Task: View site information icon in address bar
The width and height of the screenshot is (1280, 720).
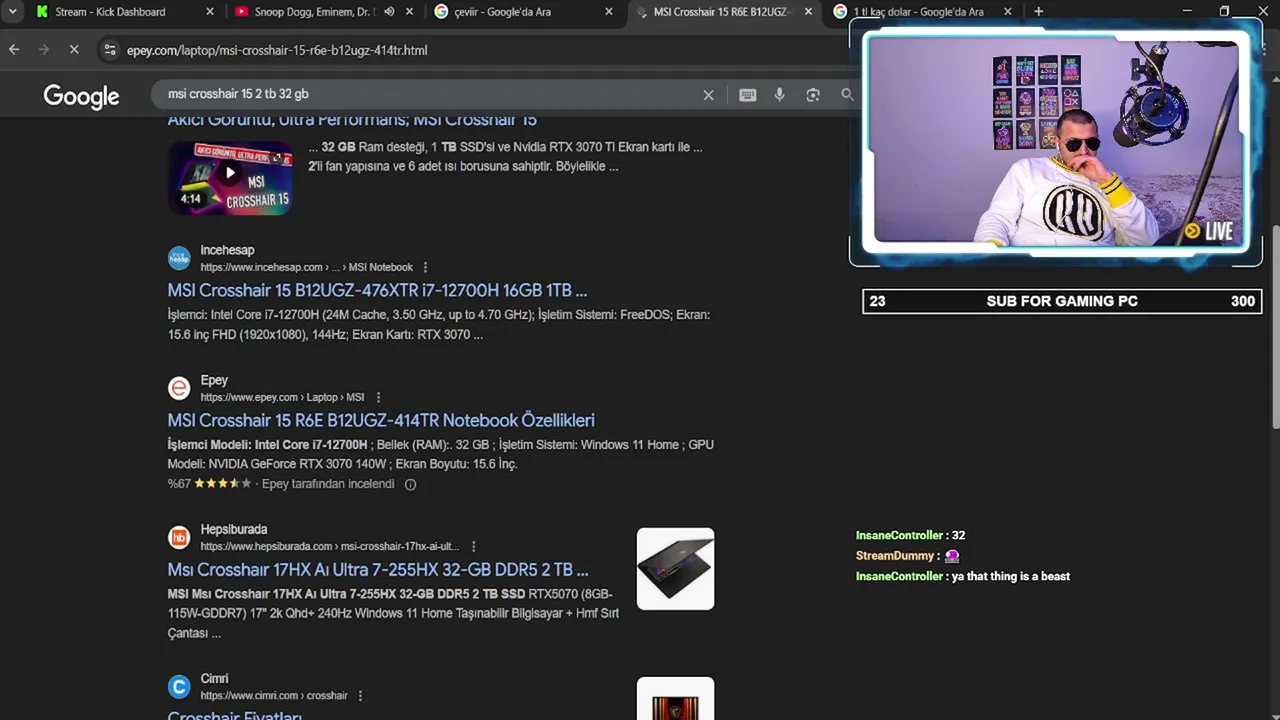Action: (x=110, y=49)
